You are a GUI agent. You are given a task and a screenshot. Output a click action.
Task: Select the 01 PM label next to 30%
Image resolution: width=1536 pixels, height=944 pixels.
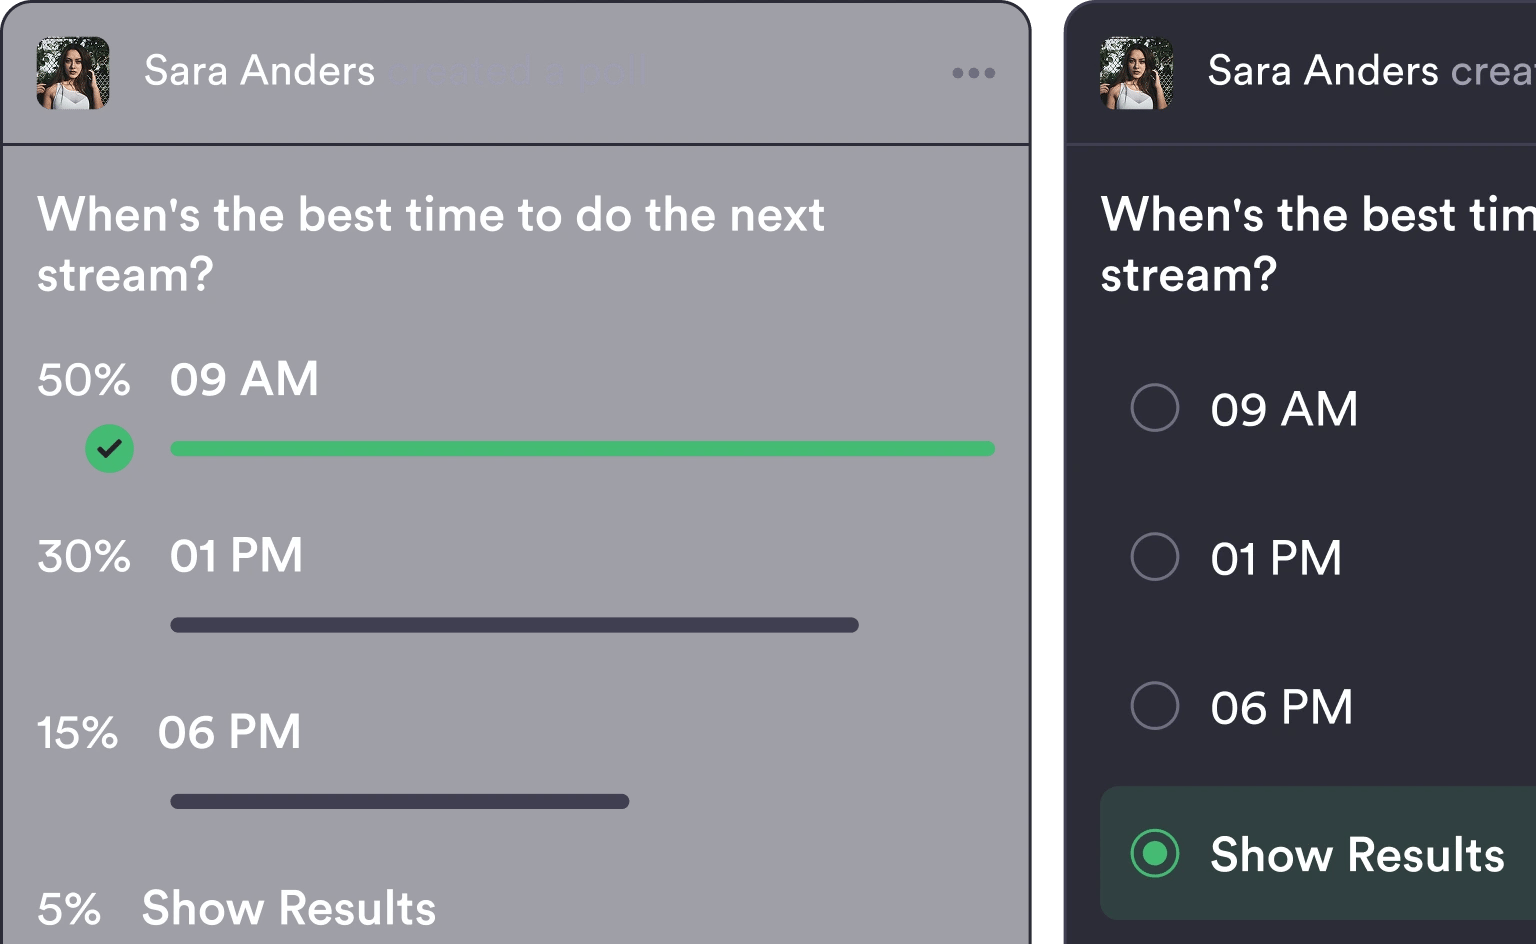236,556
